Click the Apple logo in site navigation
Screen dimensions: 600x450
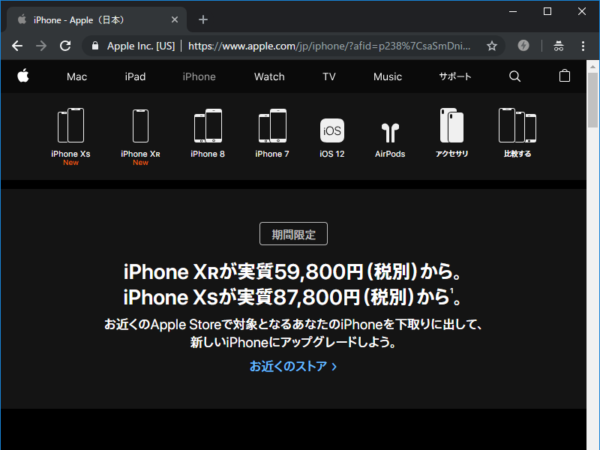(22, 76)
